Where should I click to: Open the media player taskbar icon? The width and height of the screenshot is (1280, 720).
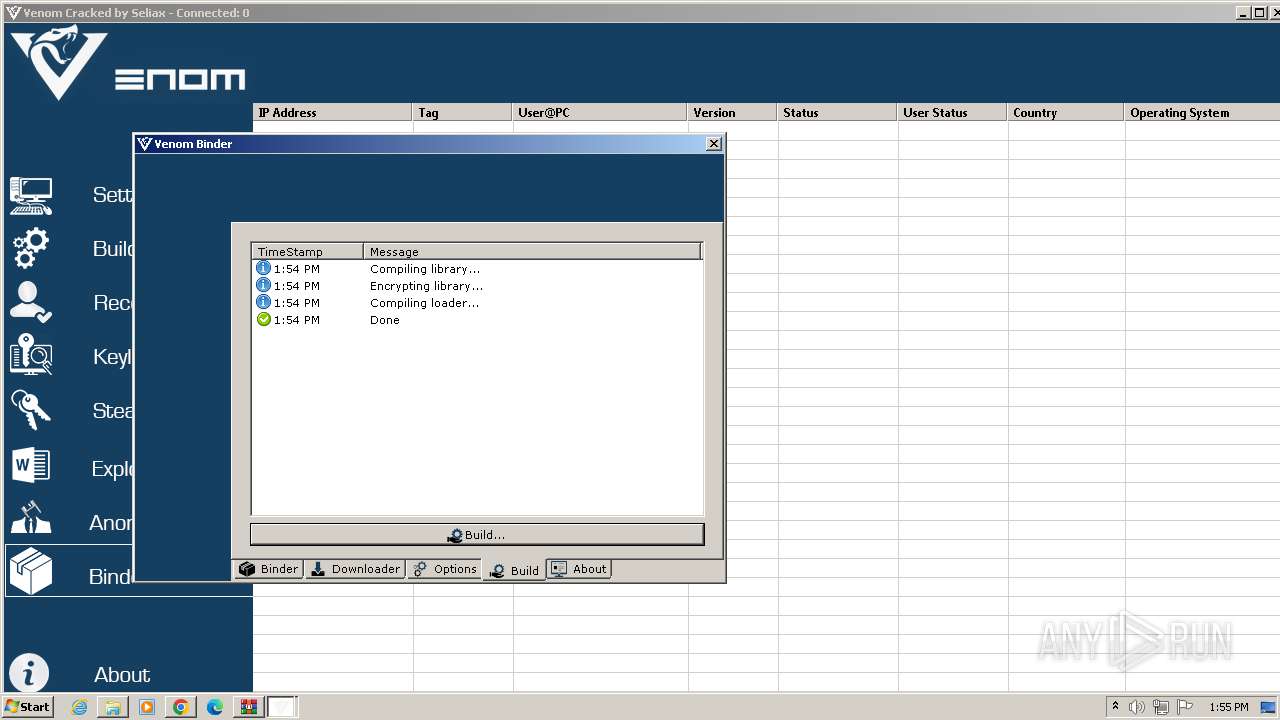147,707
